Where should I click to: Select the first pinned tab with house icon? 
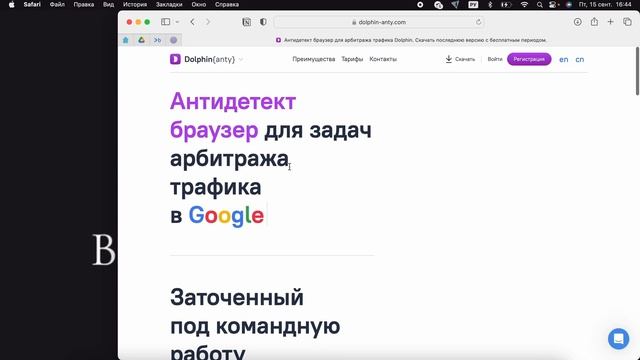click(x=126, y=40)
